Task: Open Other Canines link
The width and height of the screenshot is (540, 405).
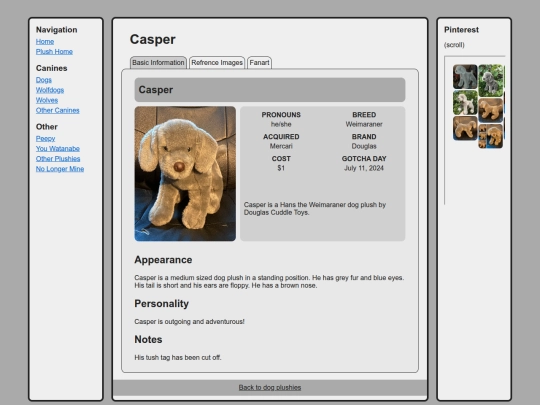Action: coord(58,110)
